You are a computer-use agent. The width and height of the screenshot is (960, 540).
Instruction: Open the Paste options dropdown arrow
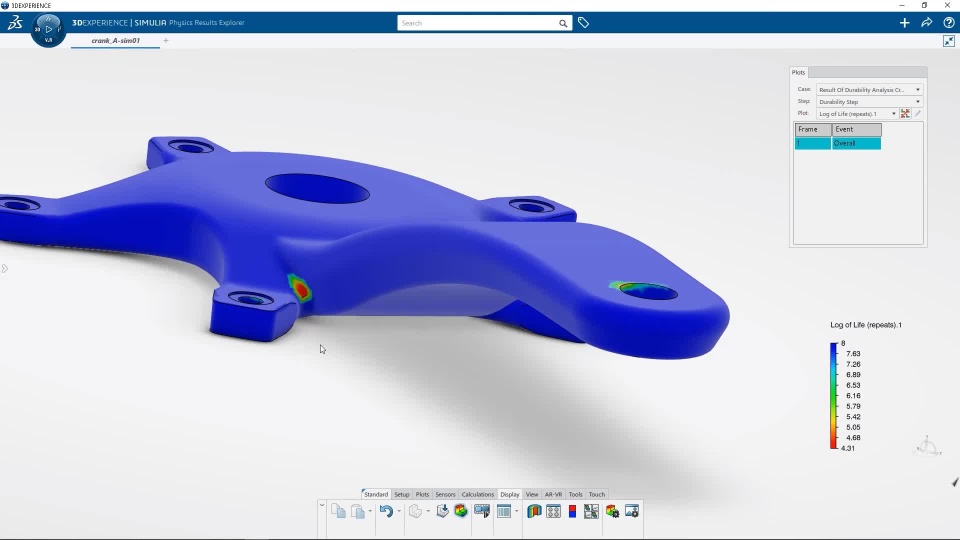(370, 511)
